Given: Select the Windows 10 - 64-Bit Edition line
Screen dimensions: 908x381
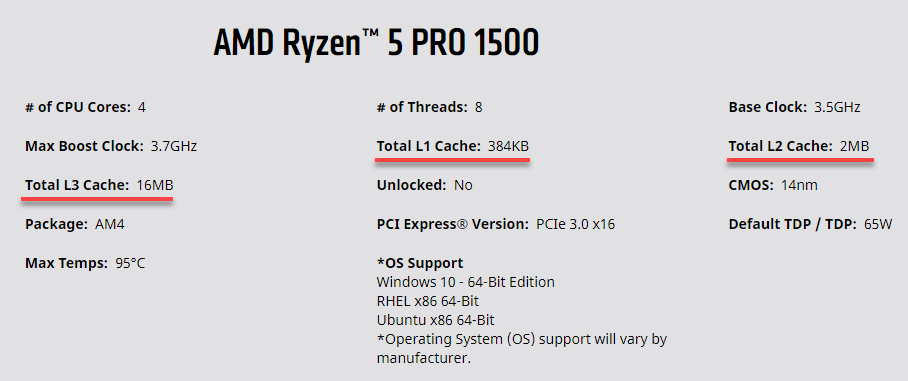Looking at the screenshot, I should coord(466,282).
